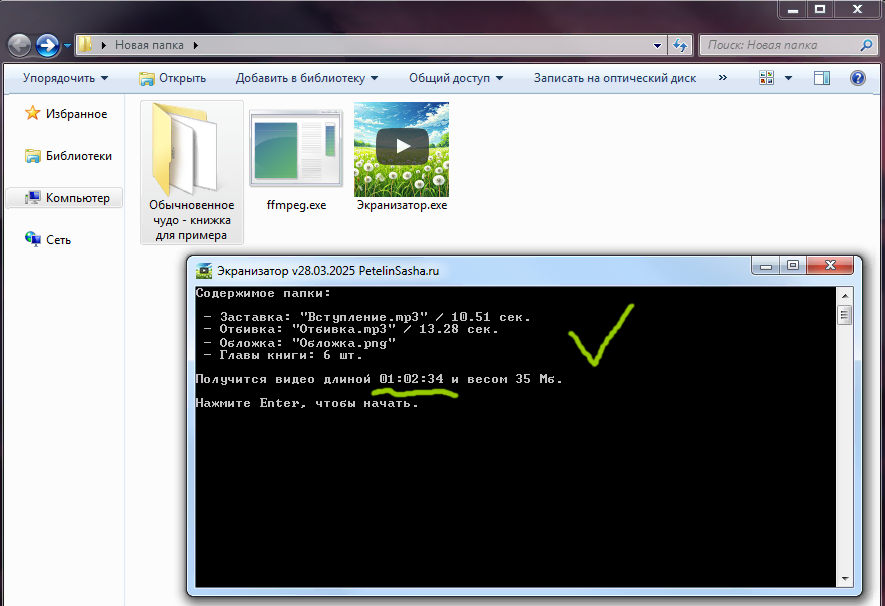Click the console window title bar icon
This screenshot has height=606, width=885.
click(204, 270)
